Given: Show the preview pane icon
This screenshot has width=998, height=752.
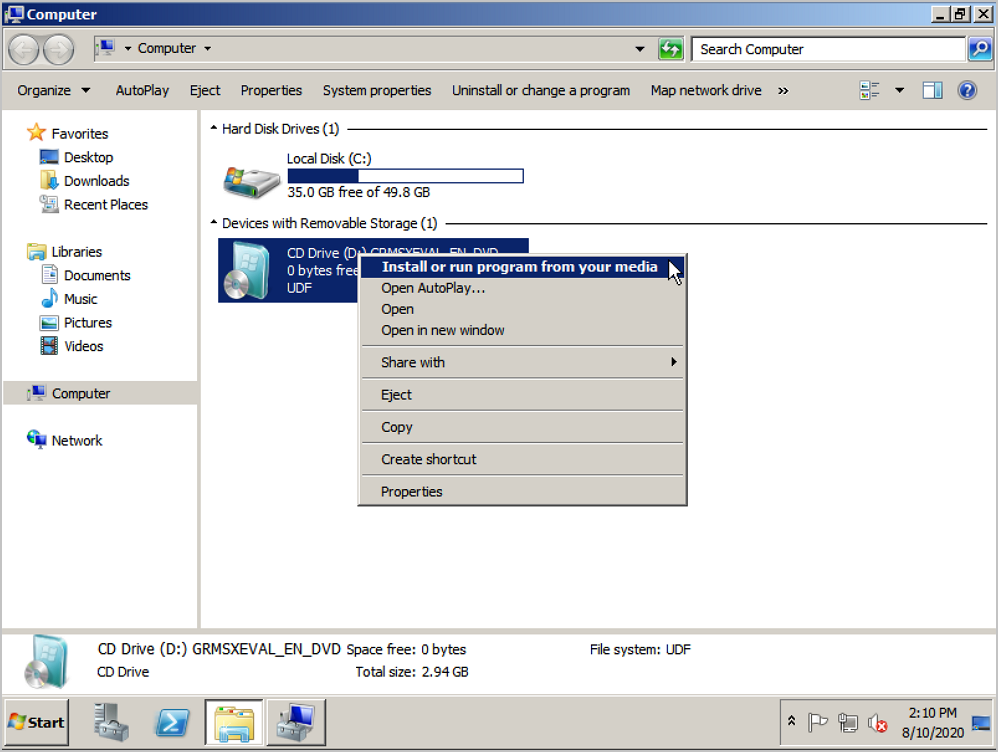Looking at the screenshot, I should tap(932, 90).
